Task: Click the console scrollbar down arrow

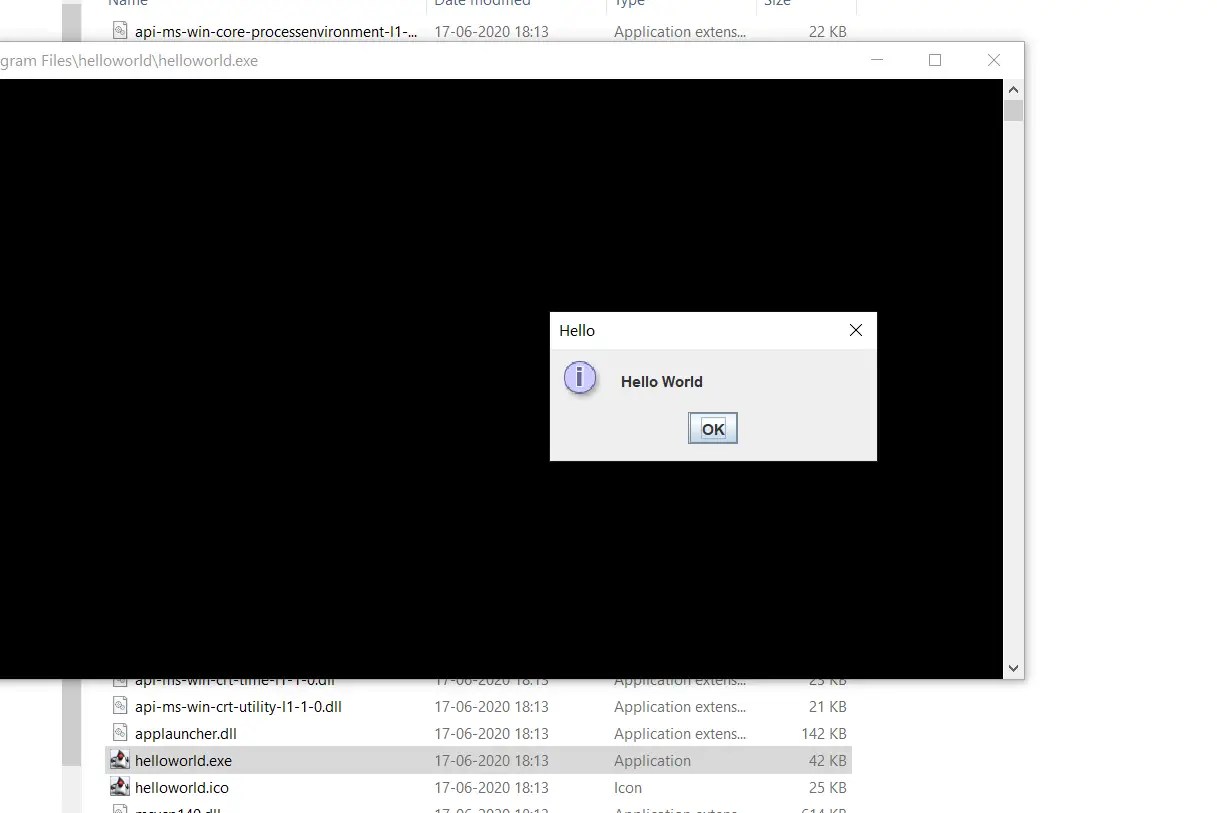Action: tap(1013, 668)
